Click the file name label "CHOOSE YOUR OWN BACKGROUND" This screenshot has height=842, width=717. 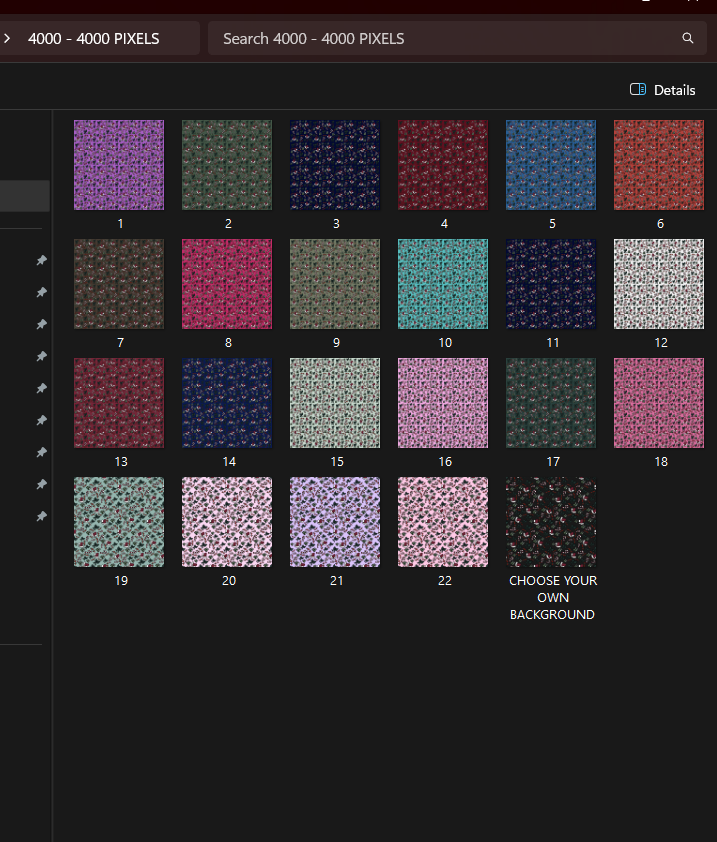tap(553, 597)
